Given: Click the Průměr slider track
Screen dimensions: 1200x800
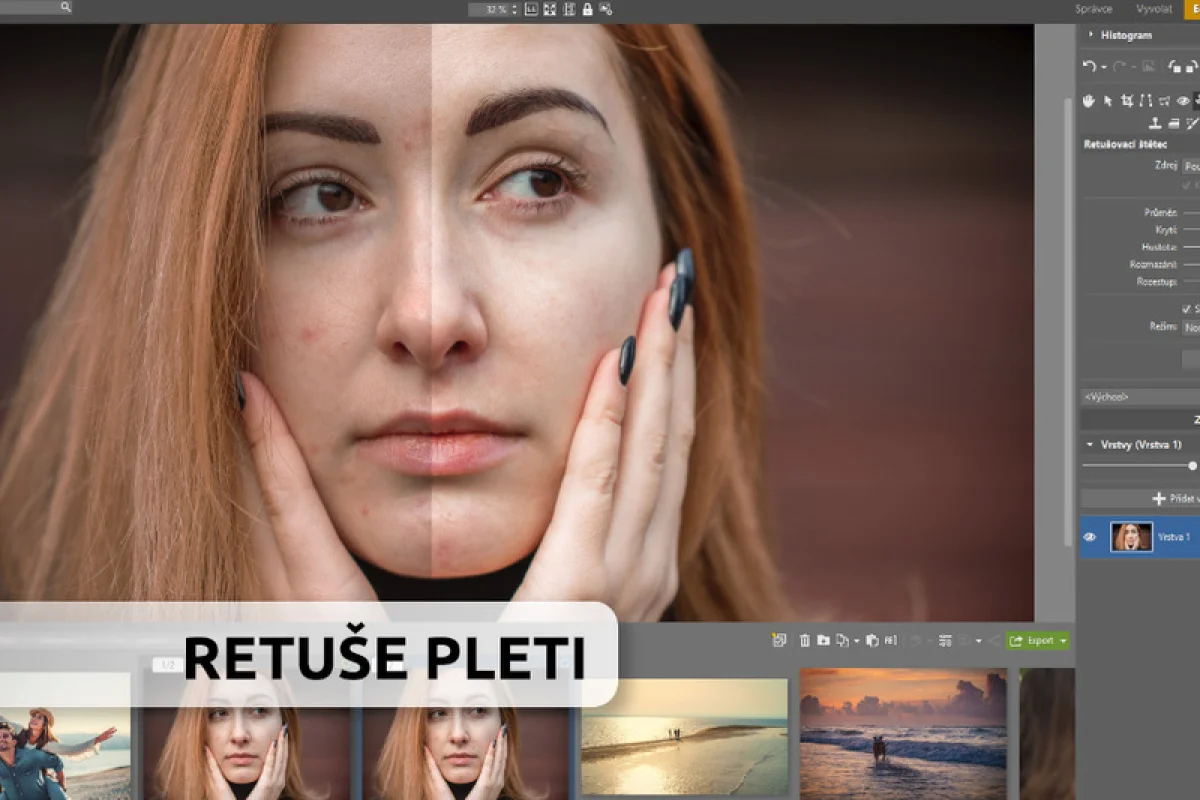Looking at the screenshot, I should 1191,212.
